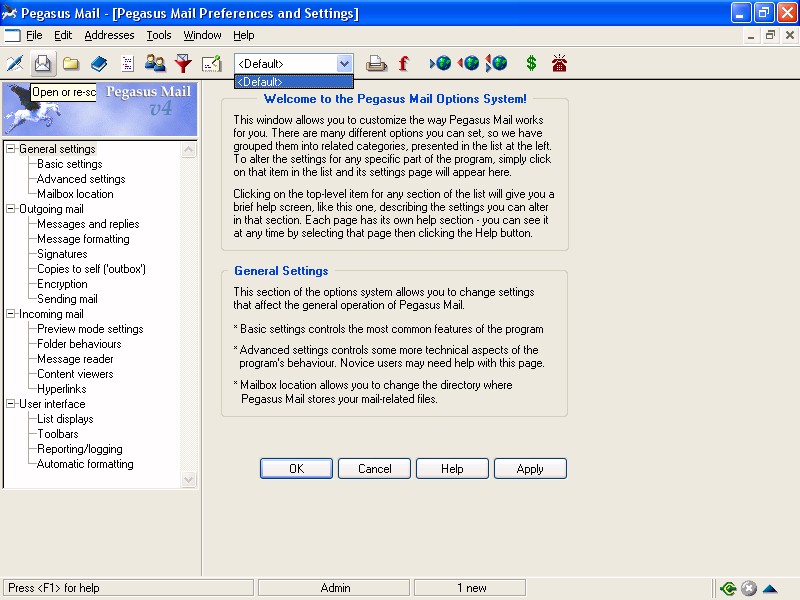Select Messages and replies tree item
The width and height of the screenshot is (800, 600).
pos(88,224)
